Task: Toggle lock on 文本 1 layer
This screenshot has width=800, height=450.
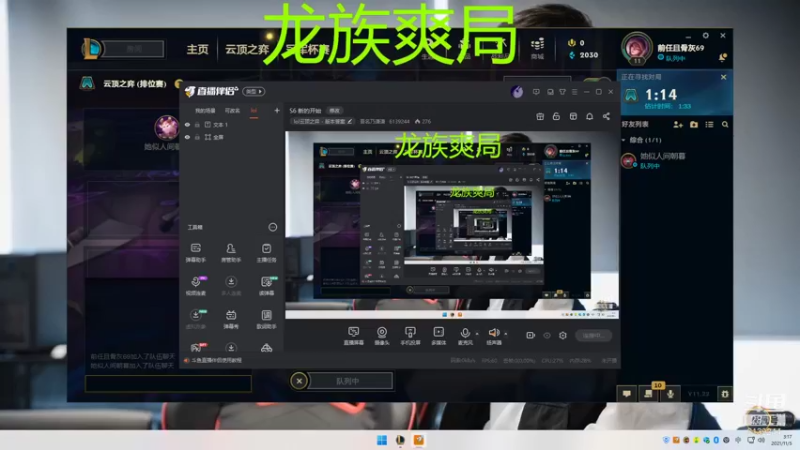Action: click(x=197, y=124)
